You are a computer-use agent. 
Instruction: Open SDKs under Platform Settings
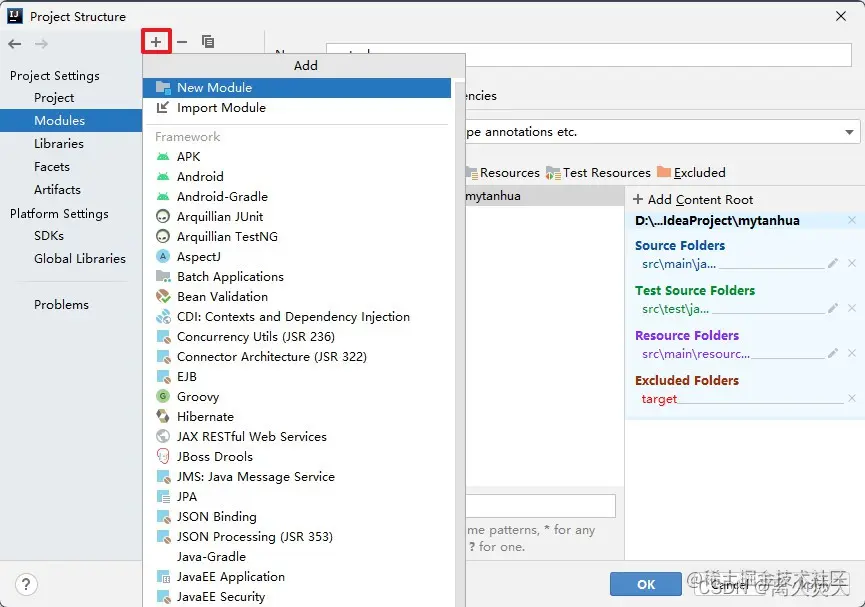click(x=49, y=236)
